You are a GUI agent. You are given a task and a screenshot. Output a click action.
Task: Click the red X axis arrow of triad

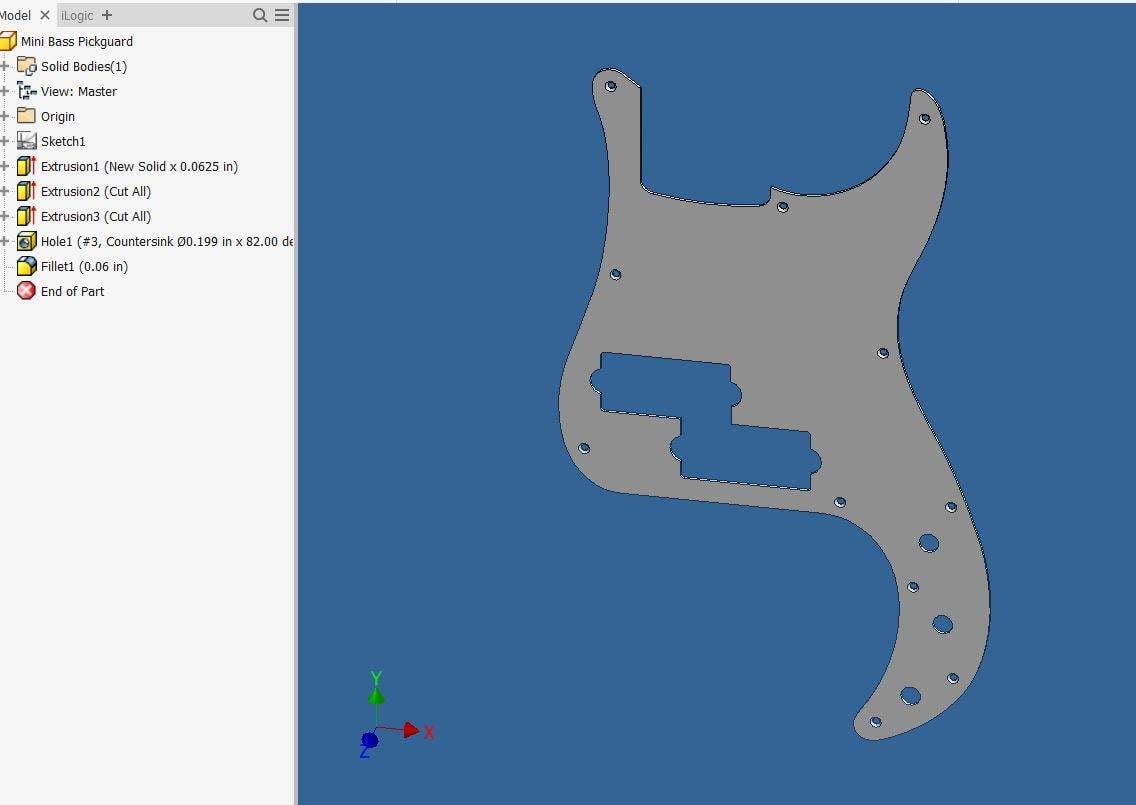[x=411, y=730]
